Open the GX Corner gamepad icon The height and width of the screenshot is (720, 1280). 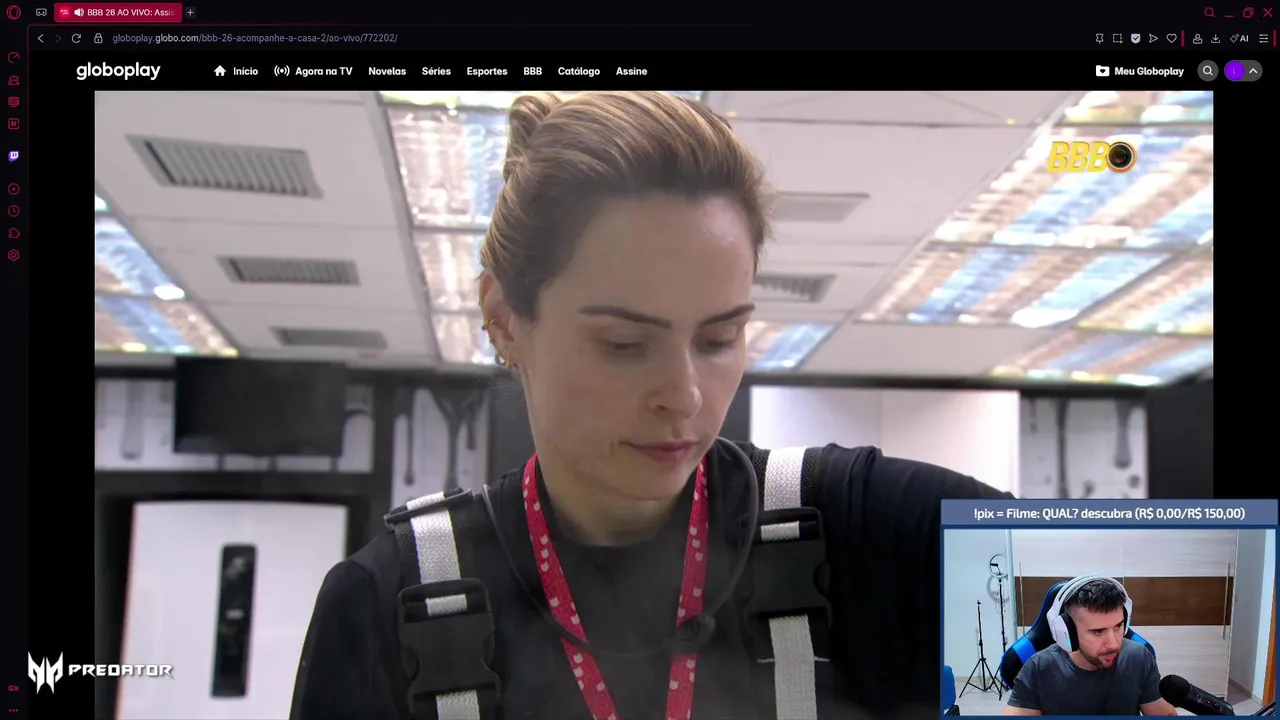click(x=41, y=12)
